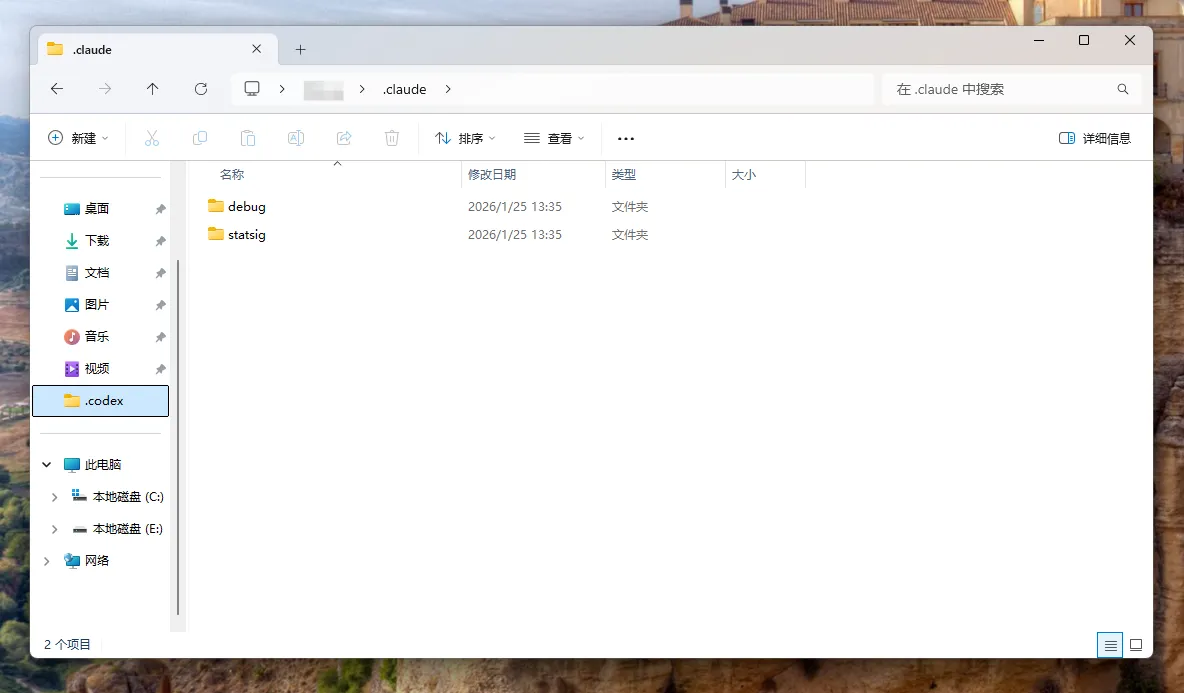
Task: Refresh the current folder view
Action: point(201,89)
